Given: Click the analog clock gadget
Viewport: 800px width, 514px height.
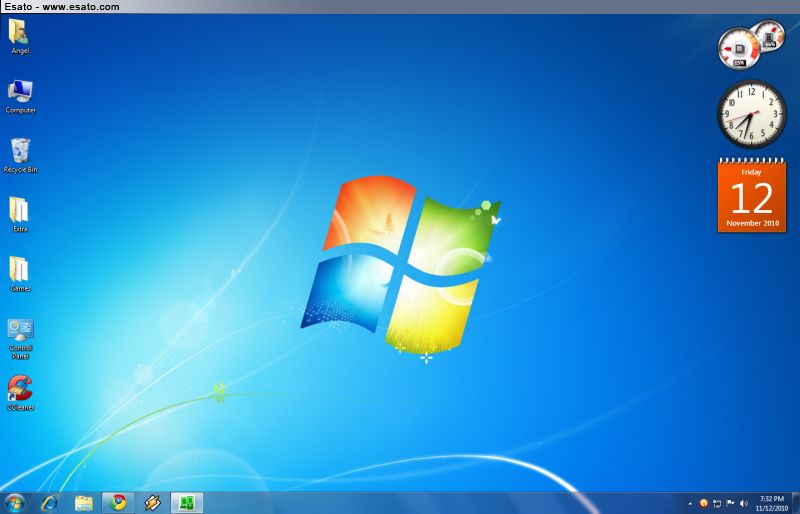Looking at the screenshot, I should 752,113.
